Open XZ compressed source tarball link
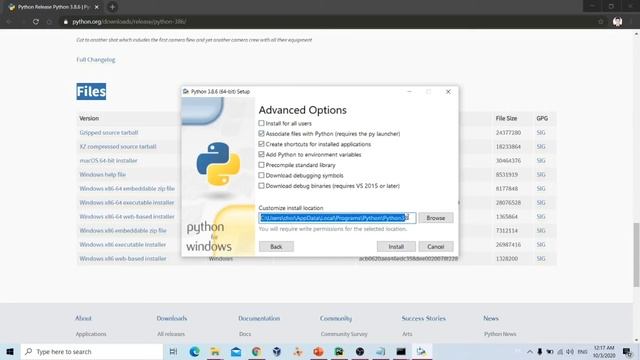Screen dimensions: 640x360 [x=118, y=147]
